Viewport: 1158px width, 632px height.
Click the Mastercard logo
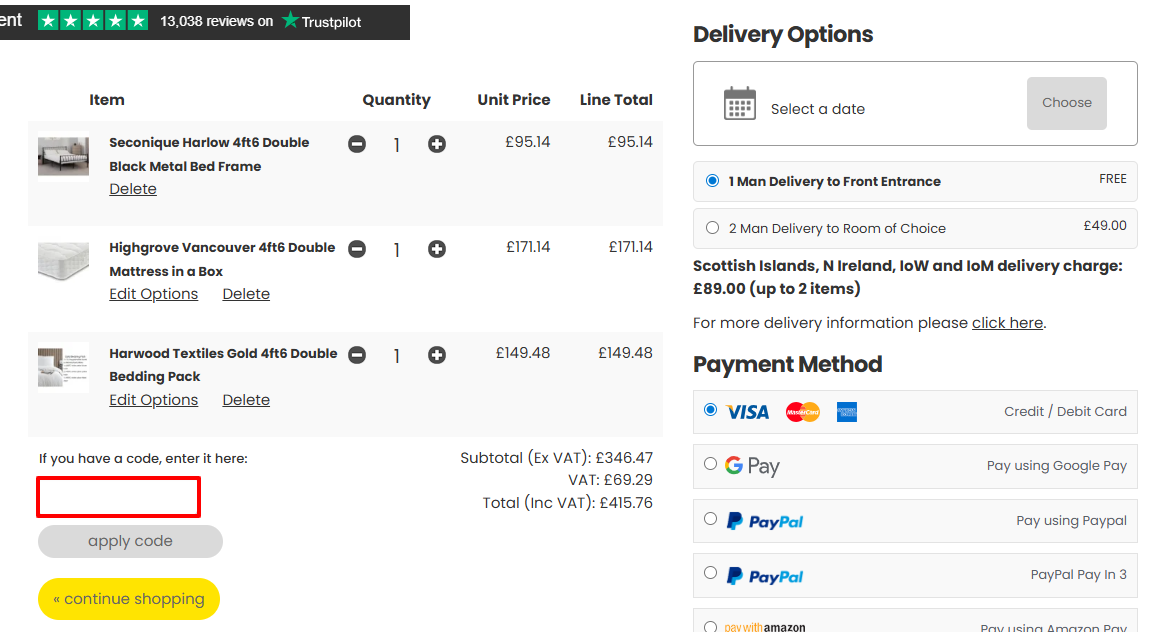(803, 412)
